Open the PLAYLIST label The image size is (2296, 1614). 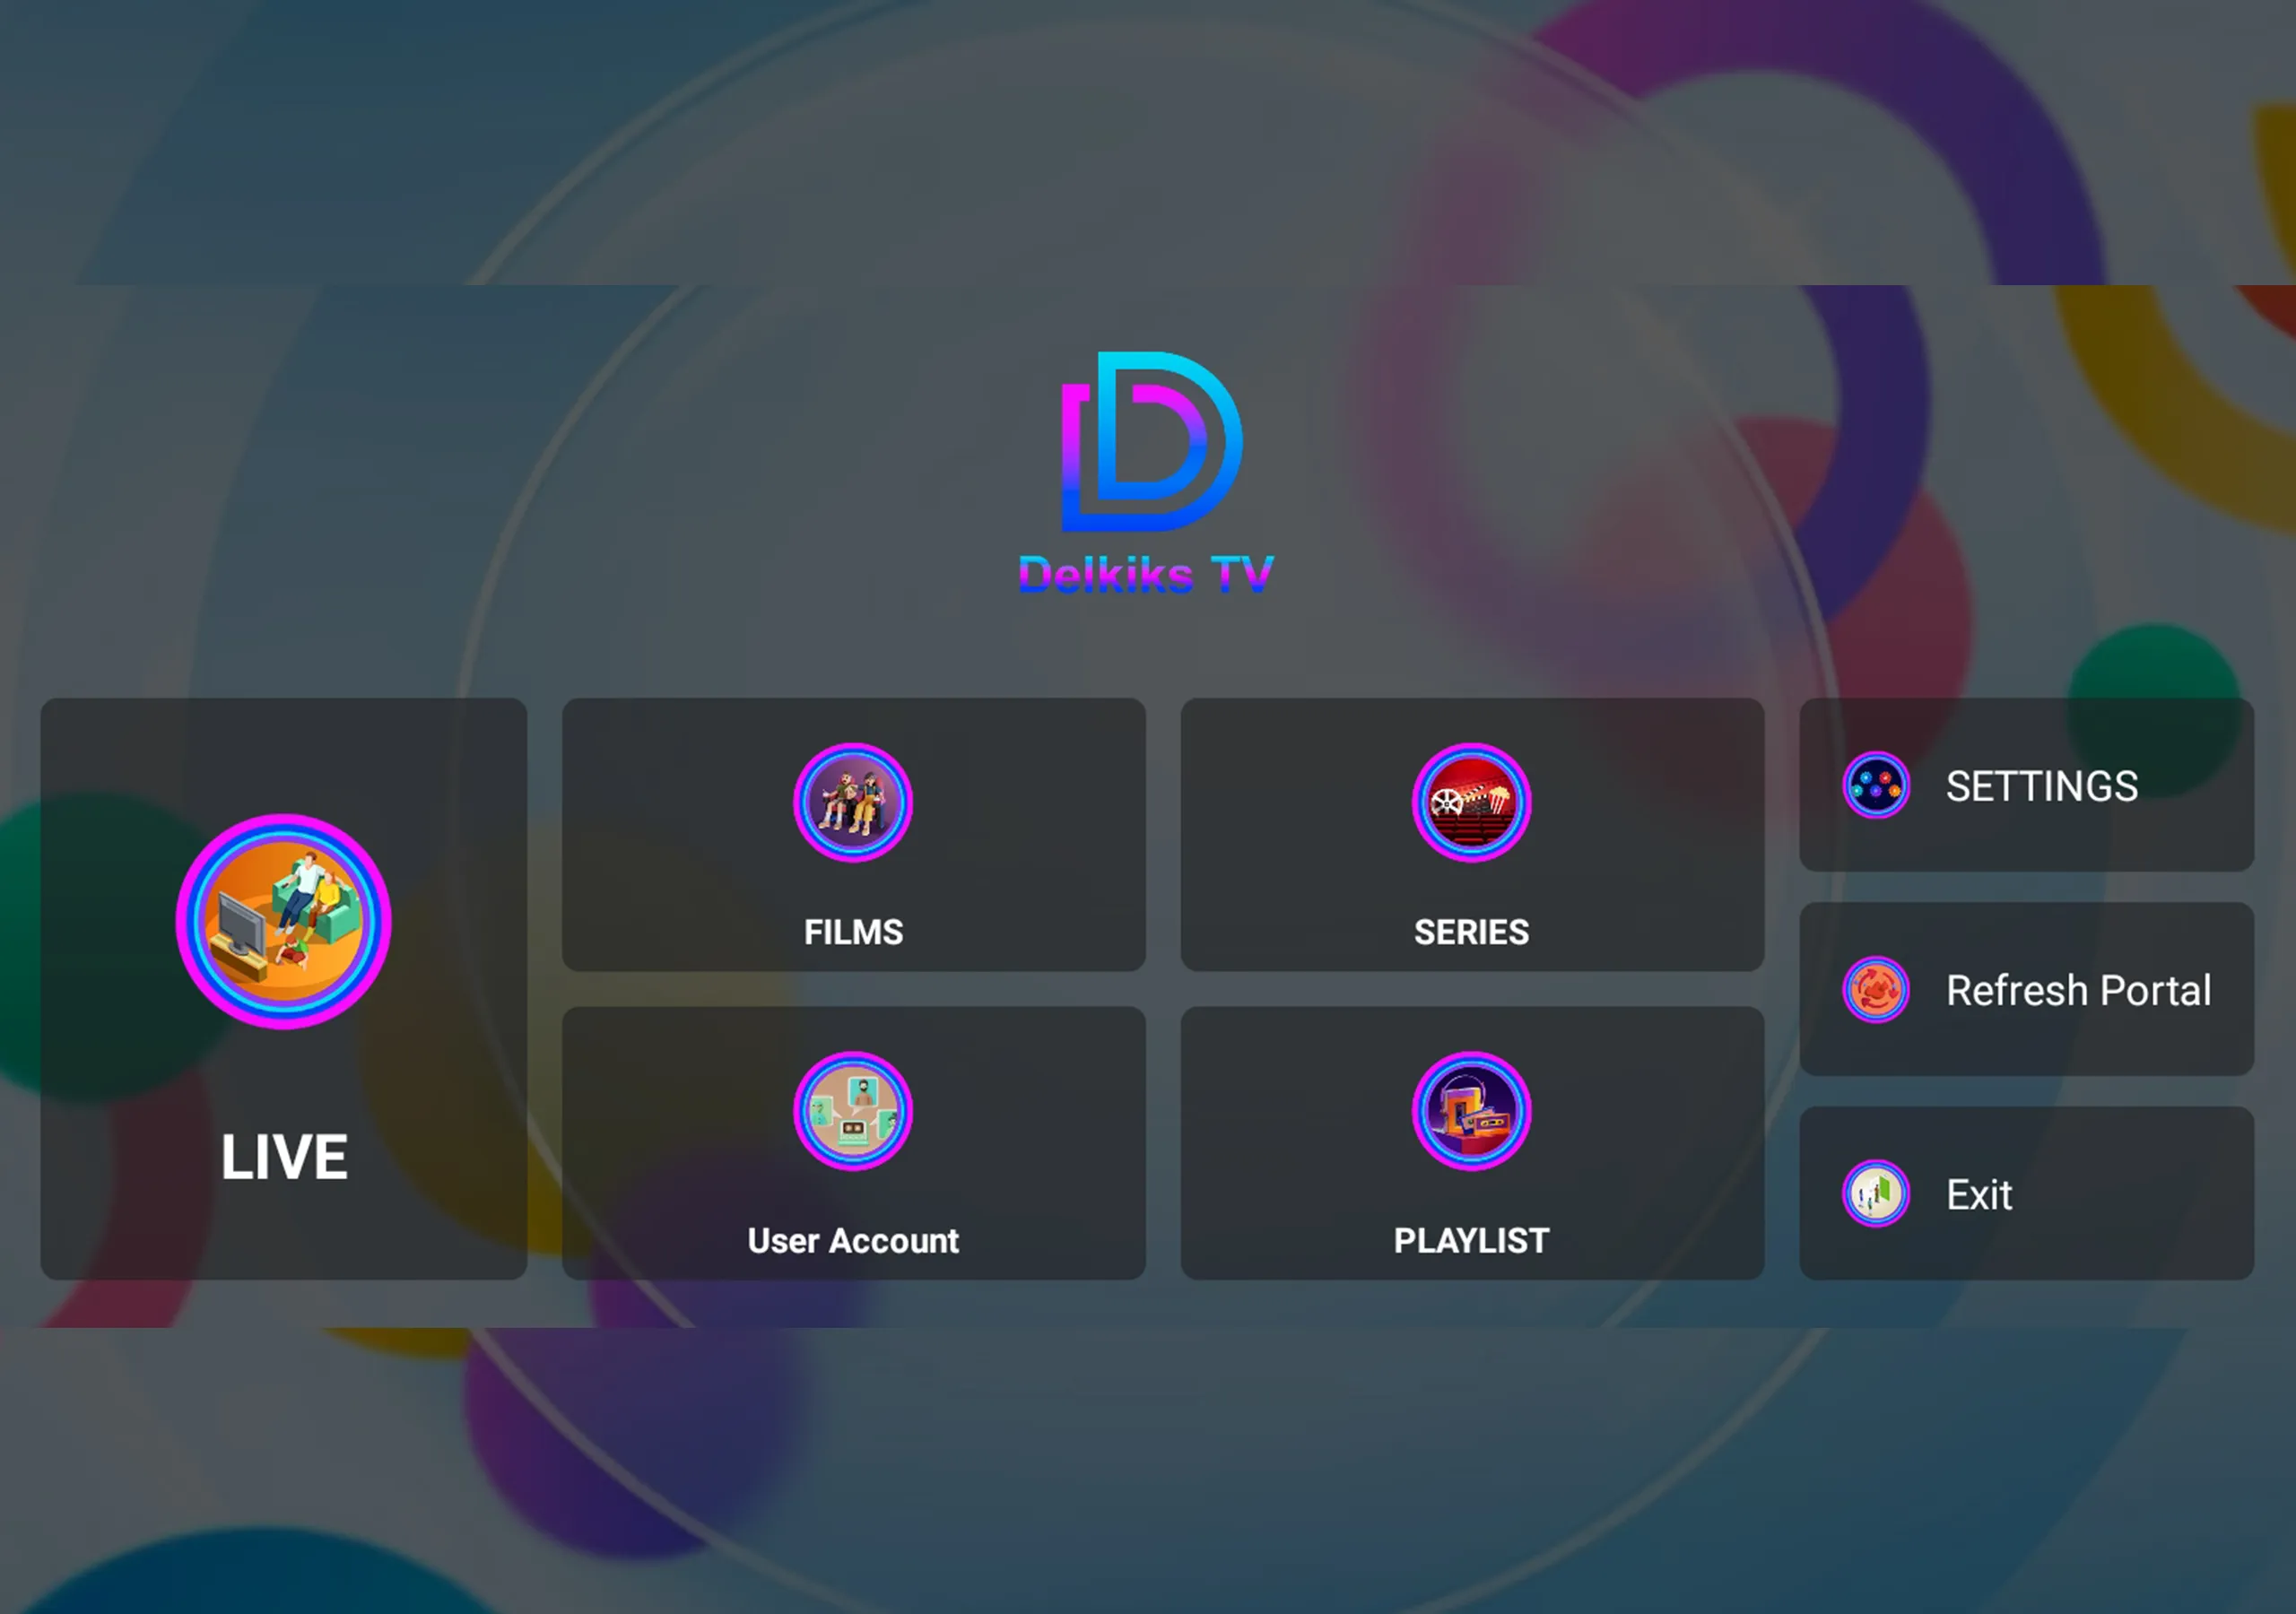coord(1471,1241)
